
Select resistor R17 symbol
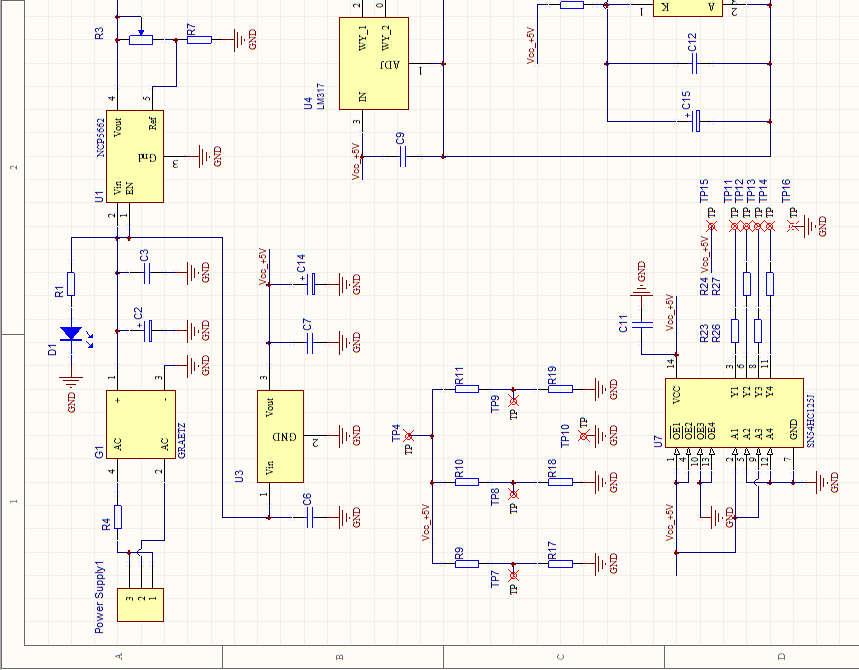(560, 564)
